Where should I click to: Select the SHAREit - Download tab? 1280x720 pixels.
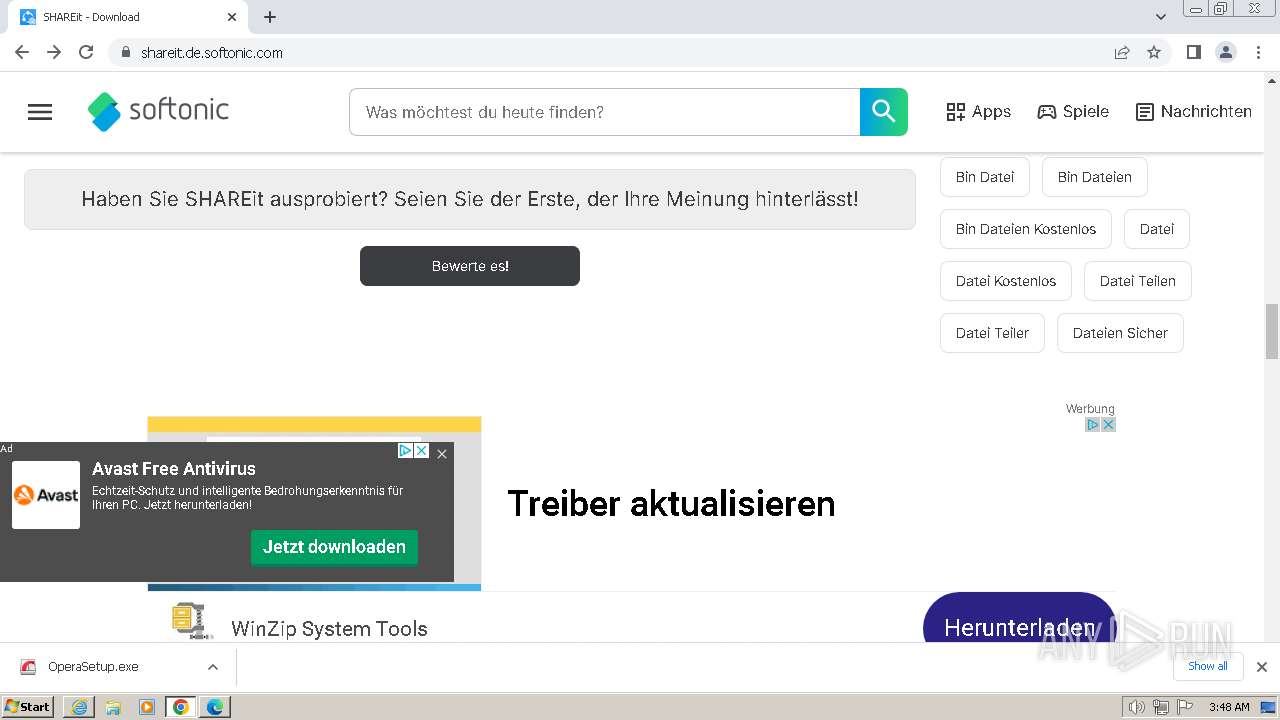126,17
